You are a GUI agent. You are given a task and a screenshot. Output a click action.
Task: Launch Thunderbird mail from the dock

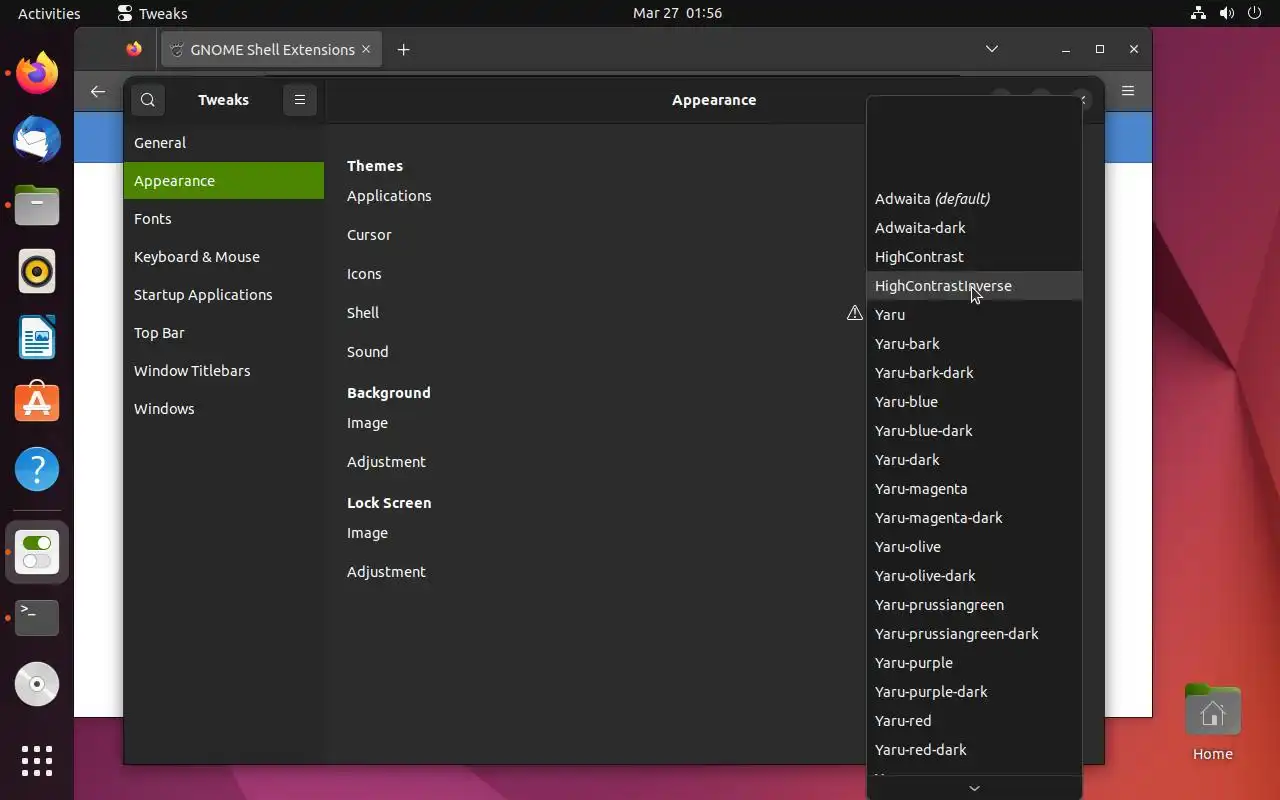pyautogui.click(x=37, y=139)
